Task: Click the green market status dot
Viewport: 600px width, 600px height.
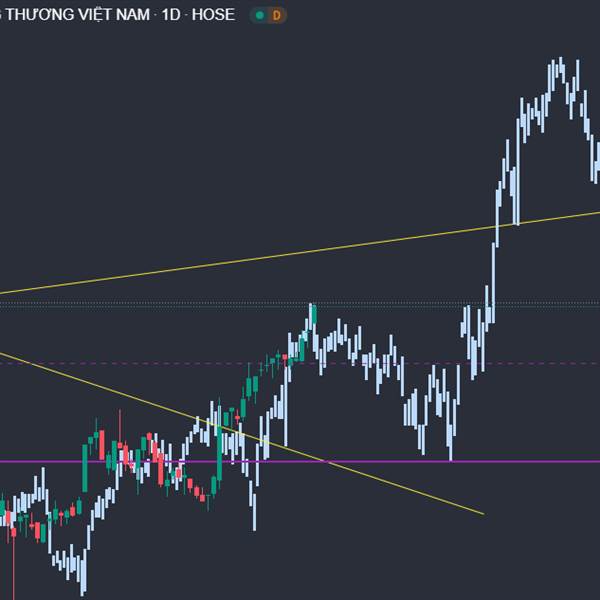Action: click(x=260, y=15)
